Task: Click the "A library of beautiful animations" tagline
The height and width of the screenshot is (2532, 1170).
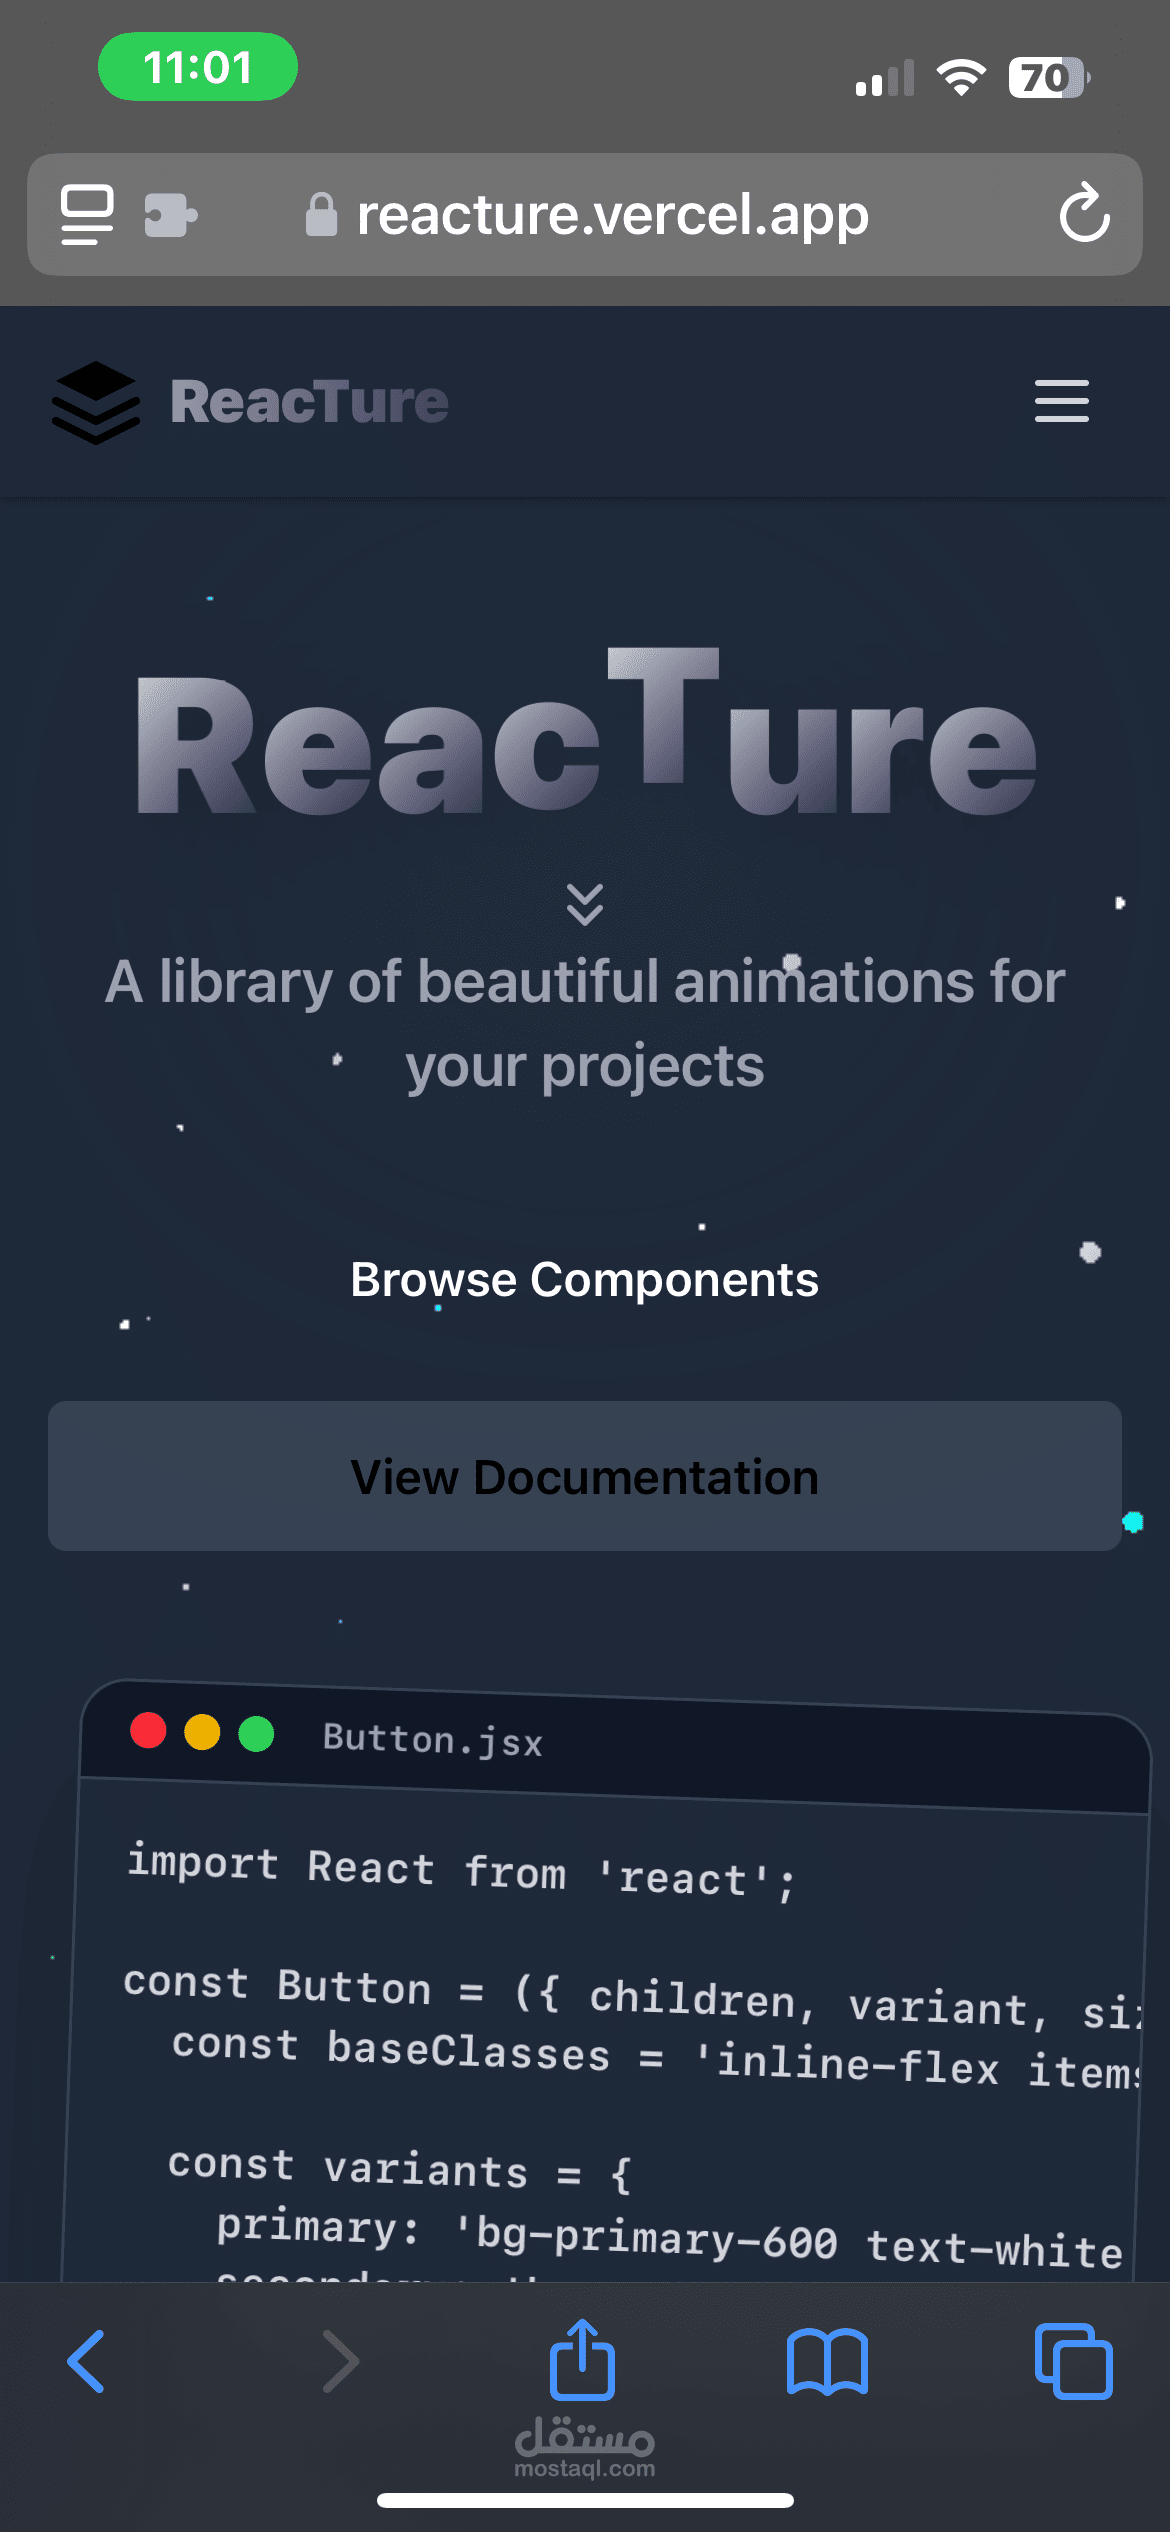Action: coord(585,1023)
